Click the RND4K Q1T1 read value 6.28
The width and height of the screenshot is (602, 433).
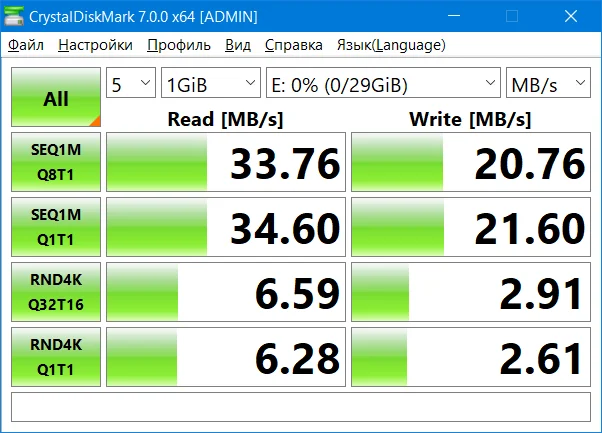point(226,357)
